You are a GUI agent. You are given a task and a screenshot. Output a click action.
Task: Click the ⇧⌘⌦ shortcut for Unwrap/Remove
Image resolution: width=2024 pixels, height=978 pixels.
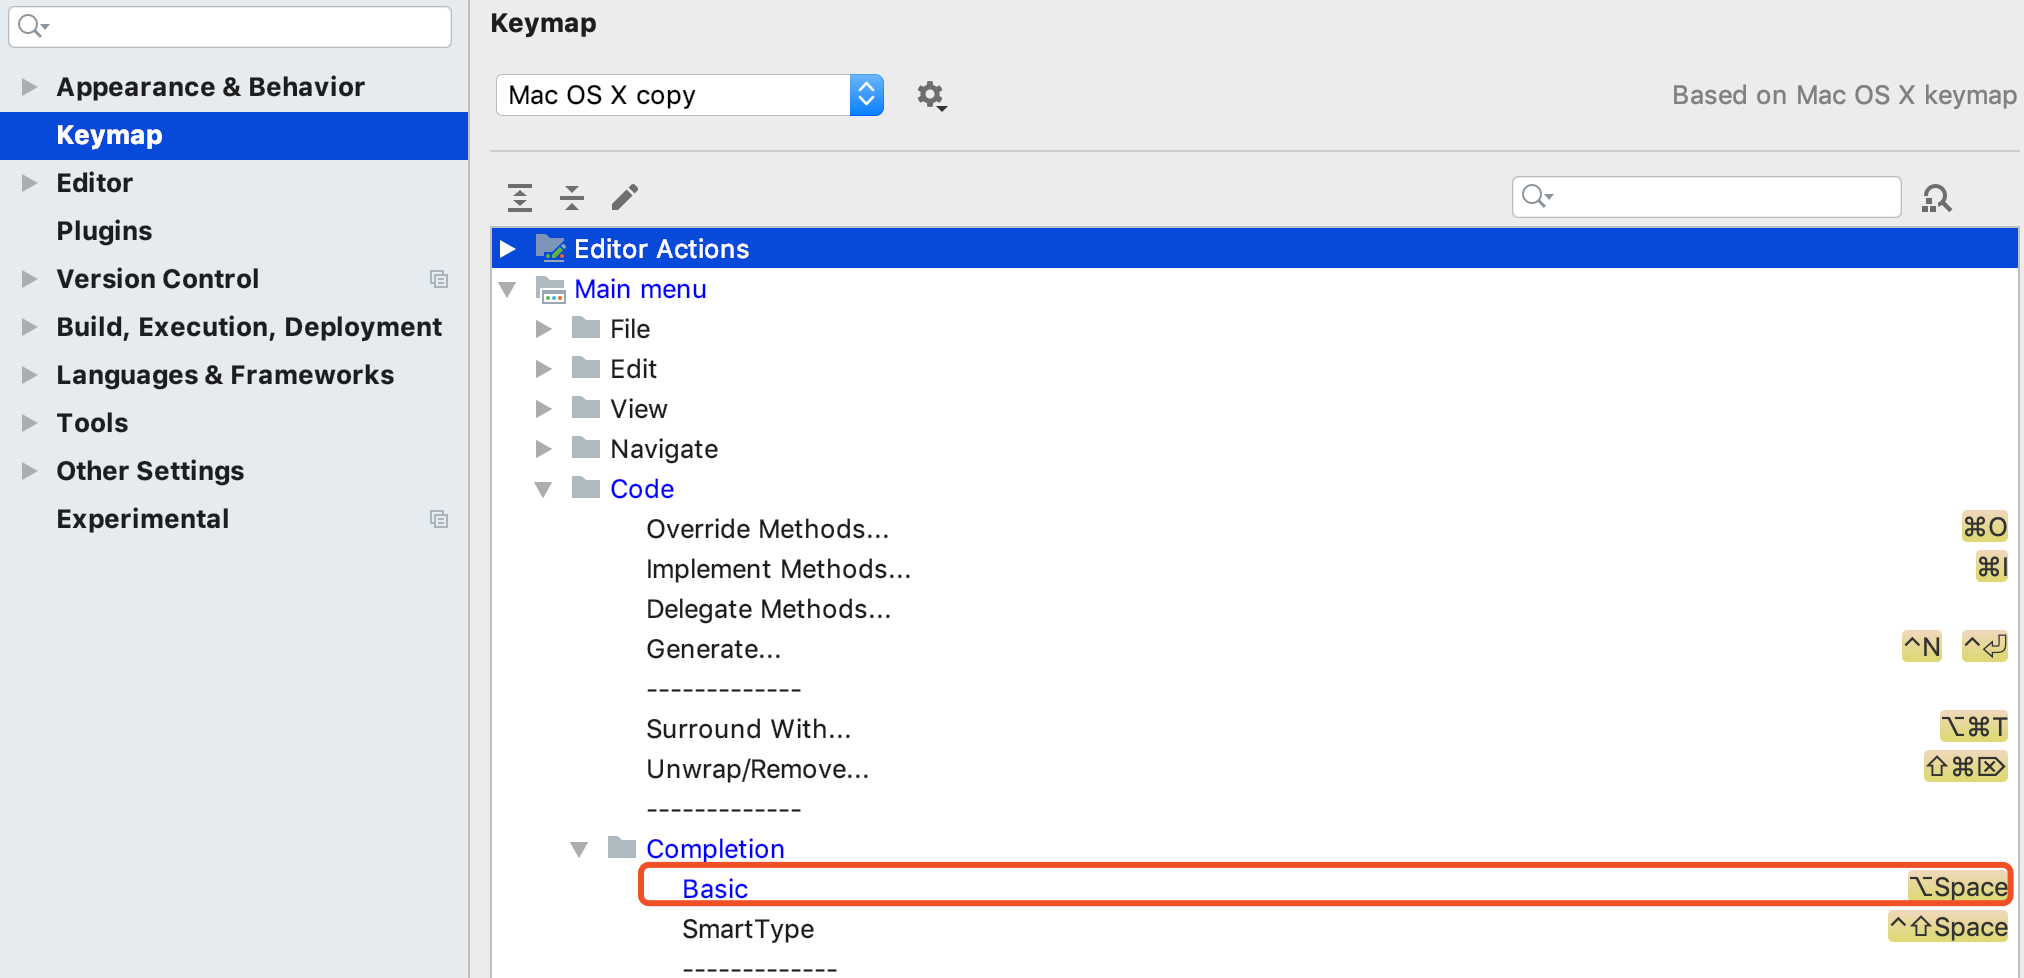[1966, 767]
